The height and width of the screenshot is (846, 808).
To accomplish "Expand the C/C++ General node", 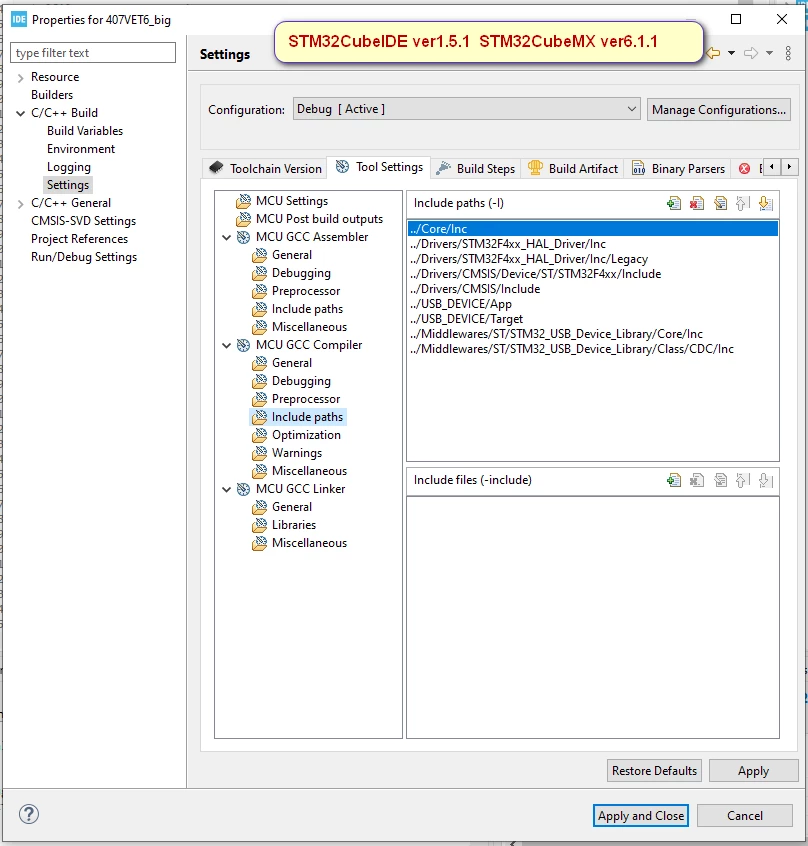I will [x=20, y=203].
